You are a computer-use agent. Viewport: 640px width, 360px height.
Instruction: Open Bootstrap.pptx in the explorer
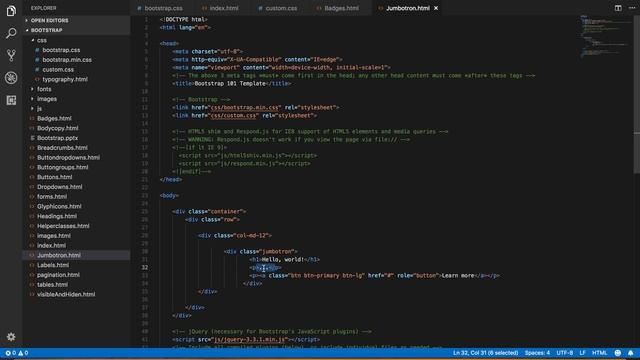(58, 138)
